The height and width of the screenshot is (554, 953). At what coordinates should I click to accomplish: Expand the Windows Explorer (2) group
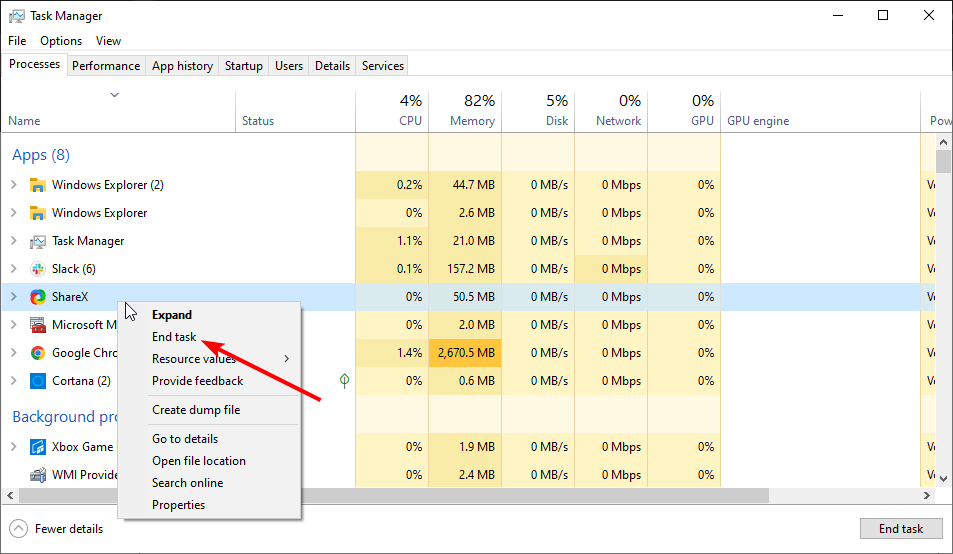(x=14, y=185)
